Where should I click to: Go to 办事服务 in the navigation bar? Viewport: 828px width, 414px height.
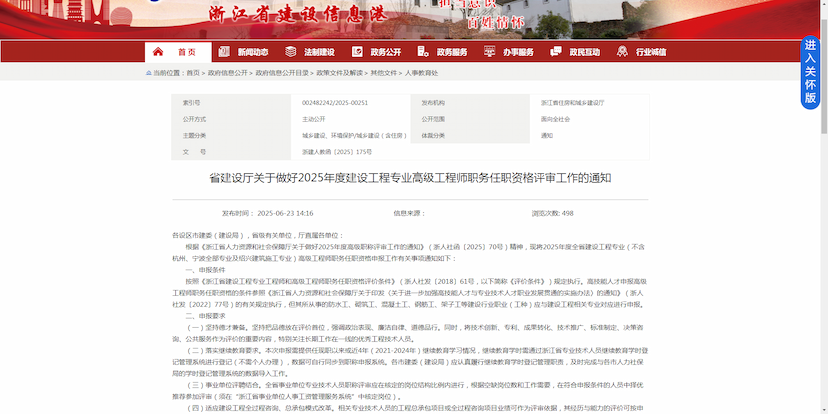(518, 52)
